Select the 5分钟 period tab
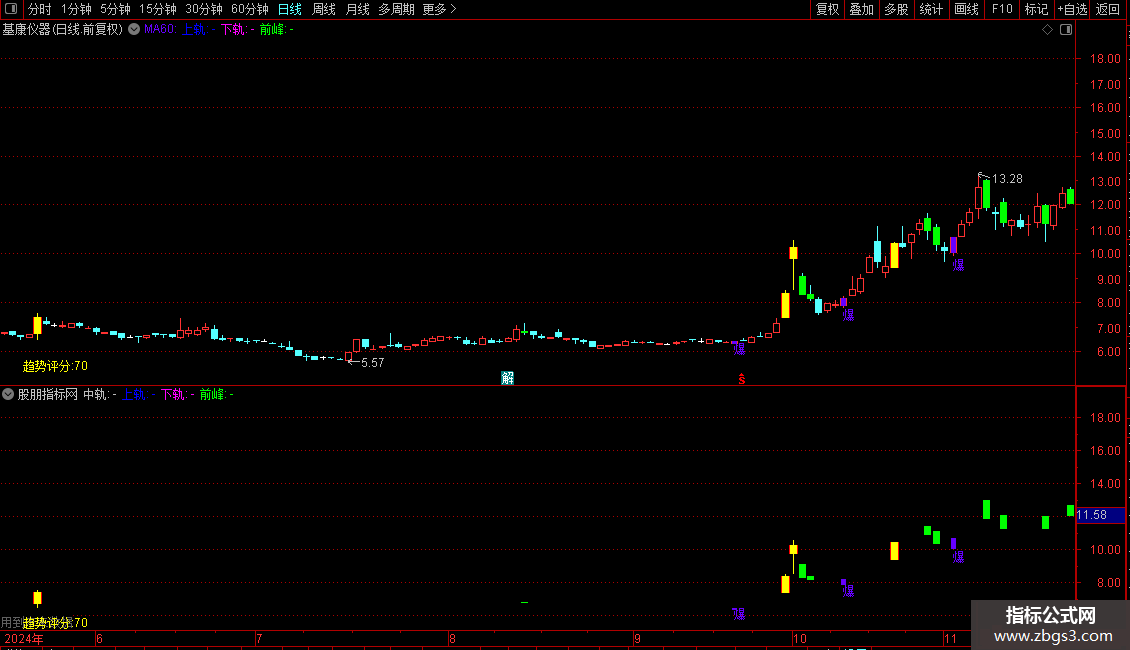The height and width of the screenshot is (650, 1130). coord(115,9)
